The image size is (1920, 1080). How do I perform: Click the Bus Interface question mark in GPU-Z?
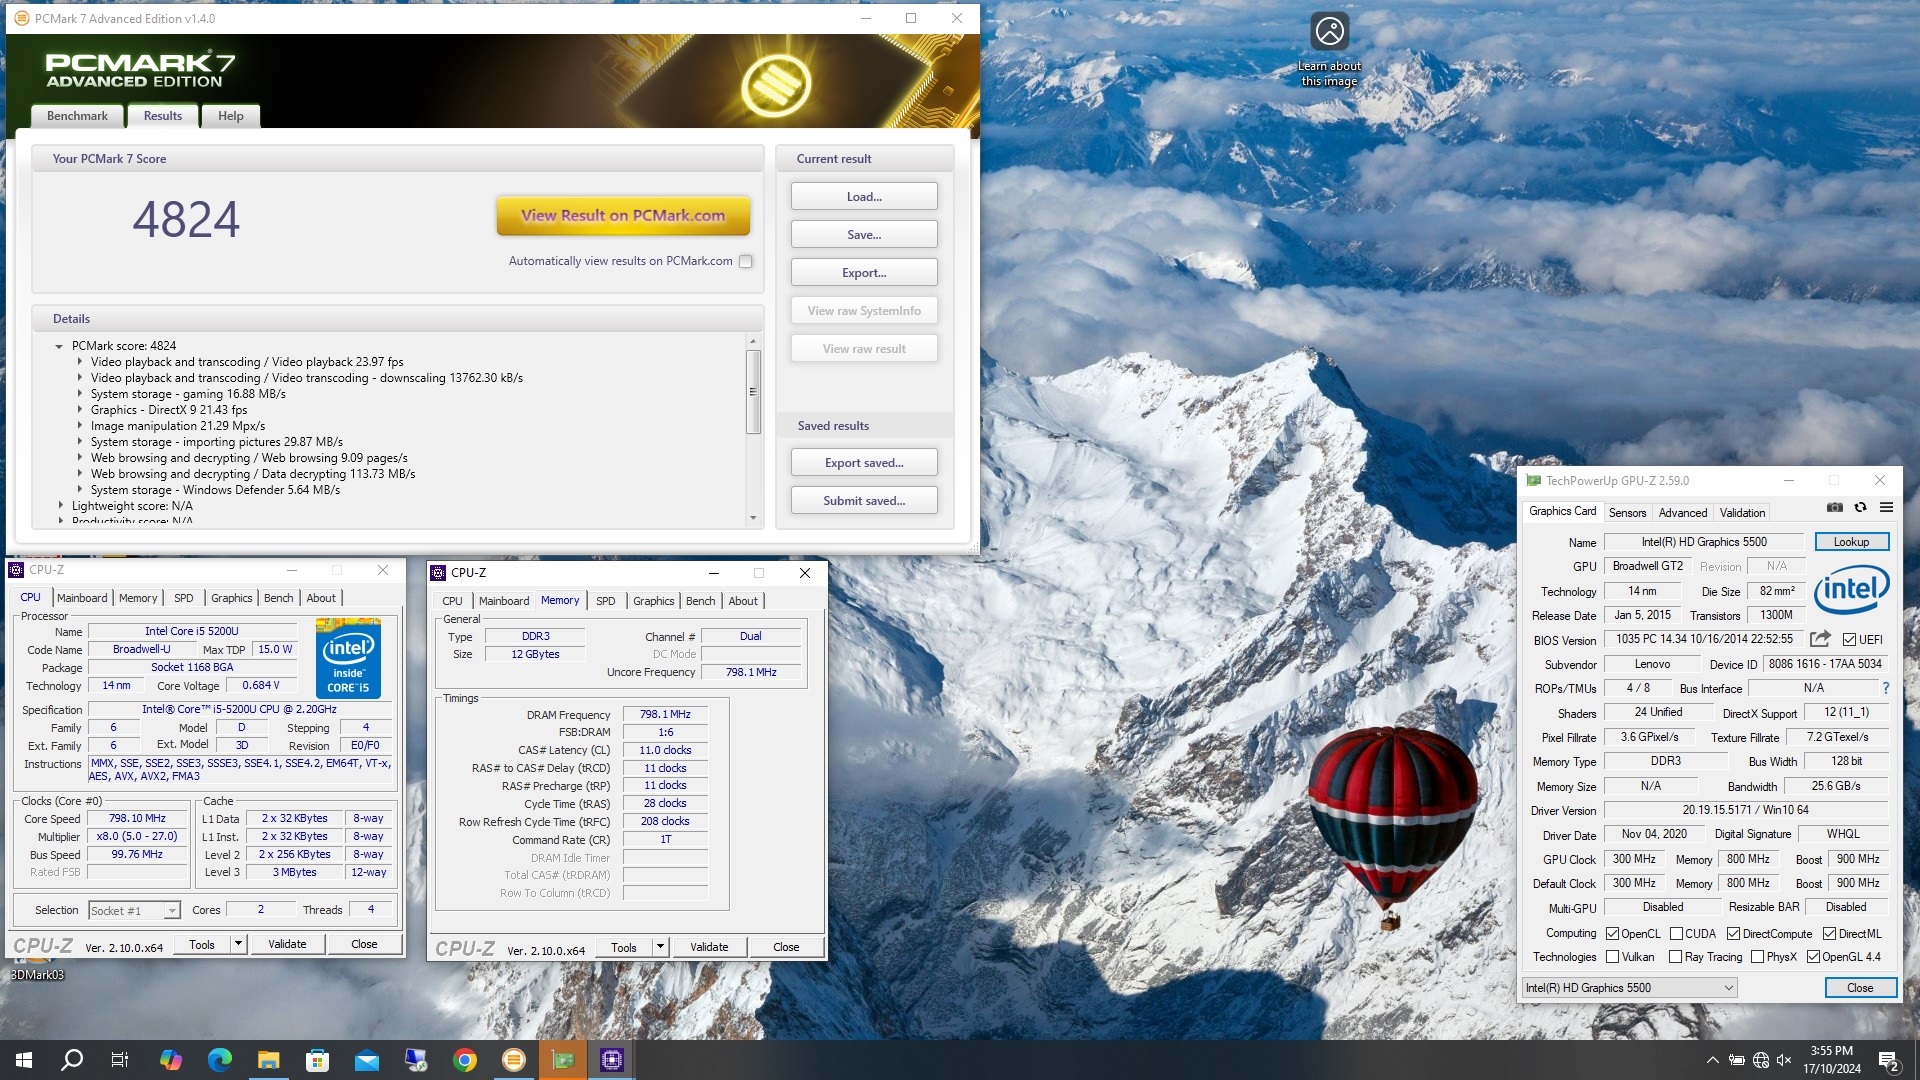[x=1886, y=688]
